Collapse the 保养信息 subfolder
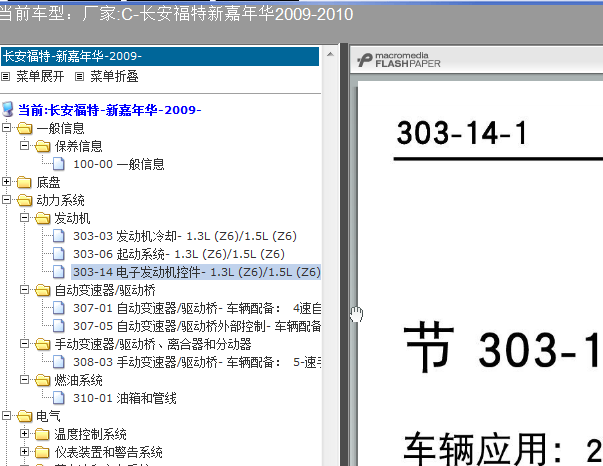This screenshot has height=466, width=603. [25, 145]
